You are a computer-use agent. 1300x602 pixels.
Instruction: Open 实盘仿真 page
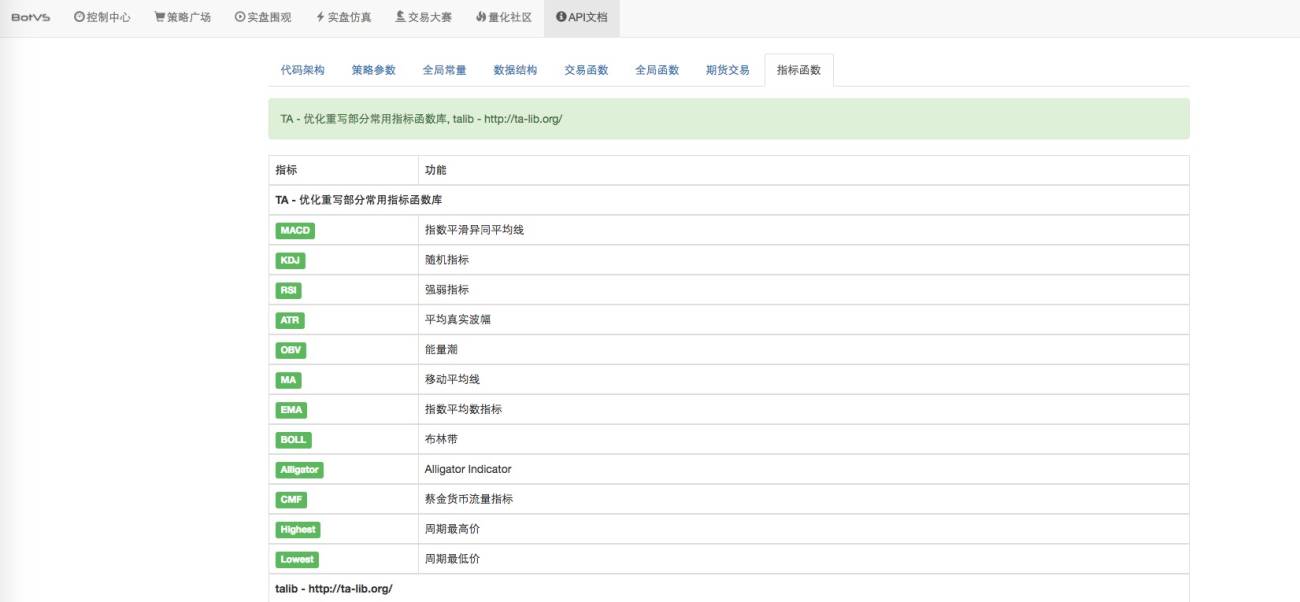coord(343,18)
